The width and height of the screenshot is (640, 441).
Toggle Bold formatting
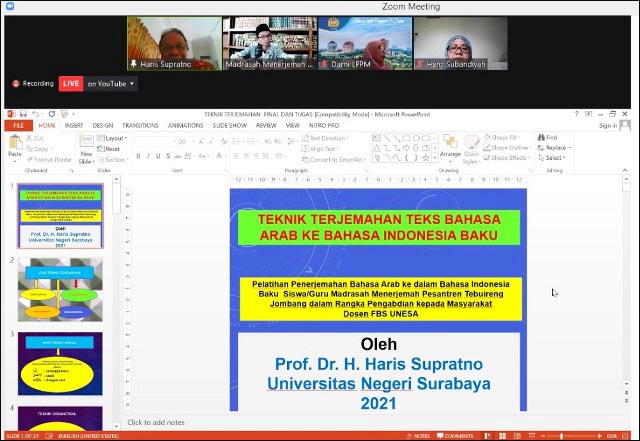point(138,156)
